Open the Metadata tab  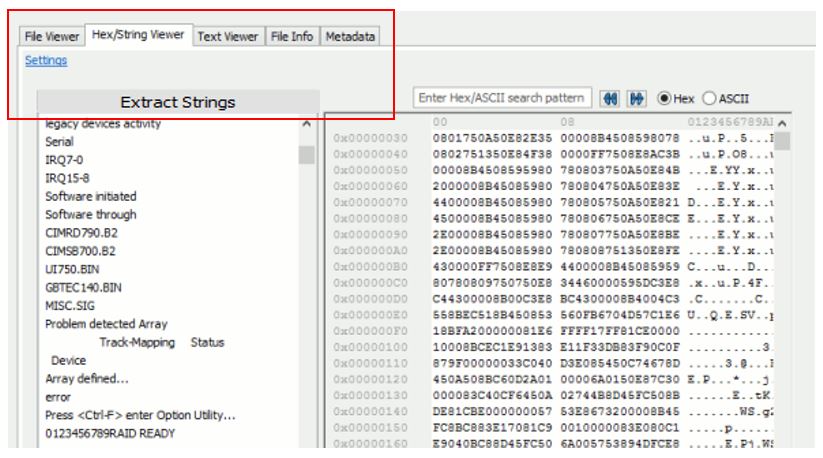point(350,36)
